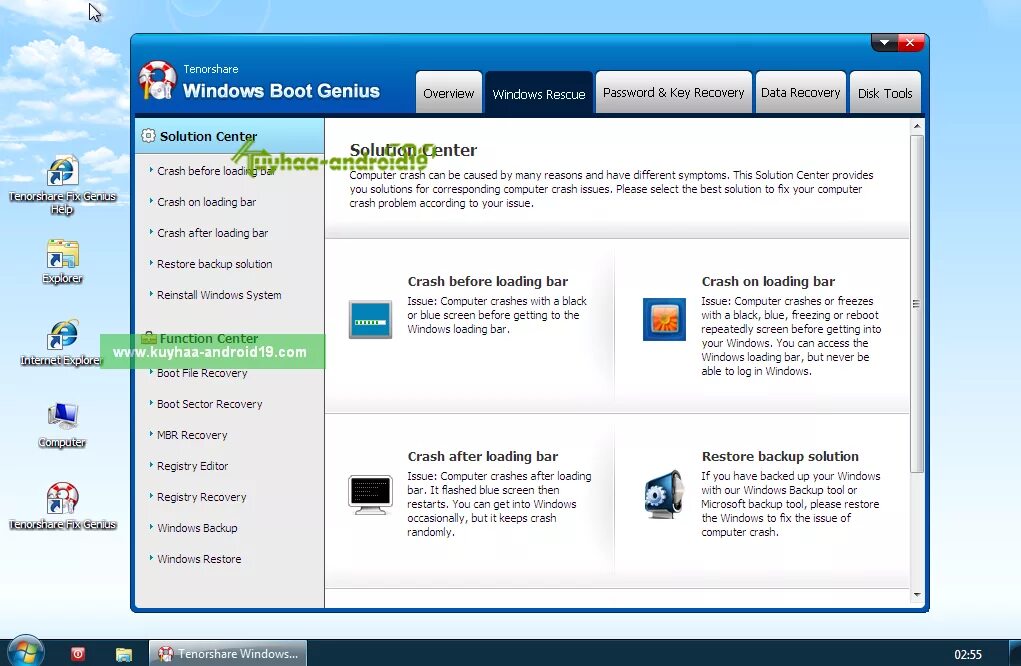Select Windows Backup in sidebar
The height and width of the screenshot is (666, 1021).
[197, 528]
